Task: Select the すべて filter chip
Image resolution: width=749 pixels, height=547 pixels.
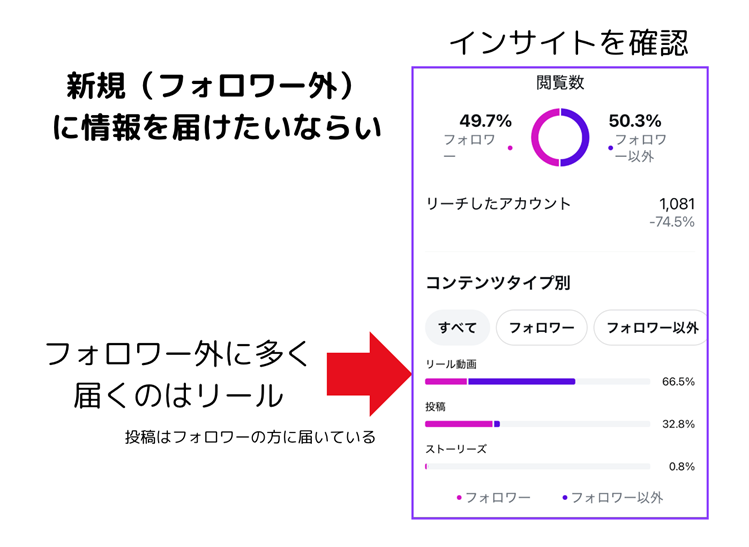Action: (457, 328)
